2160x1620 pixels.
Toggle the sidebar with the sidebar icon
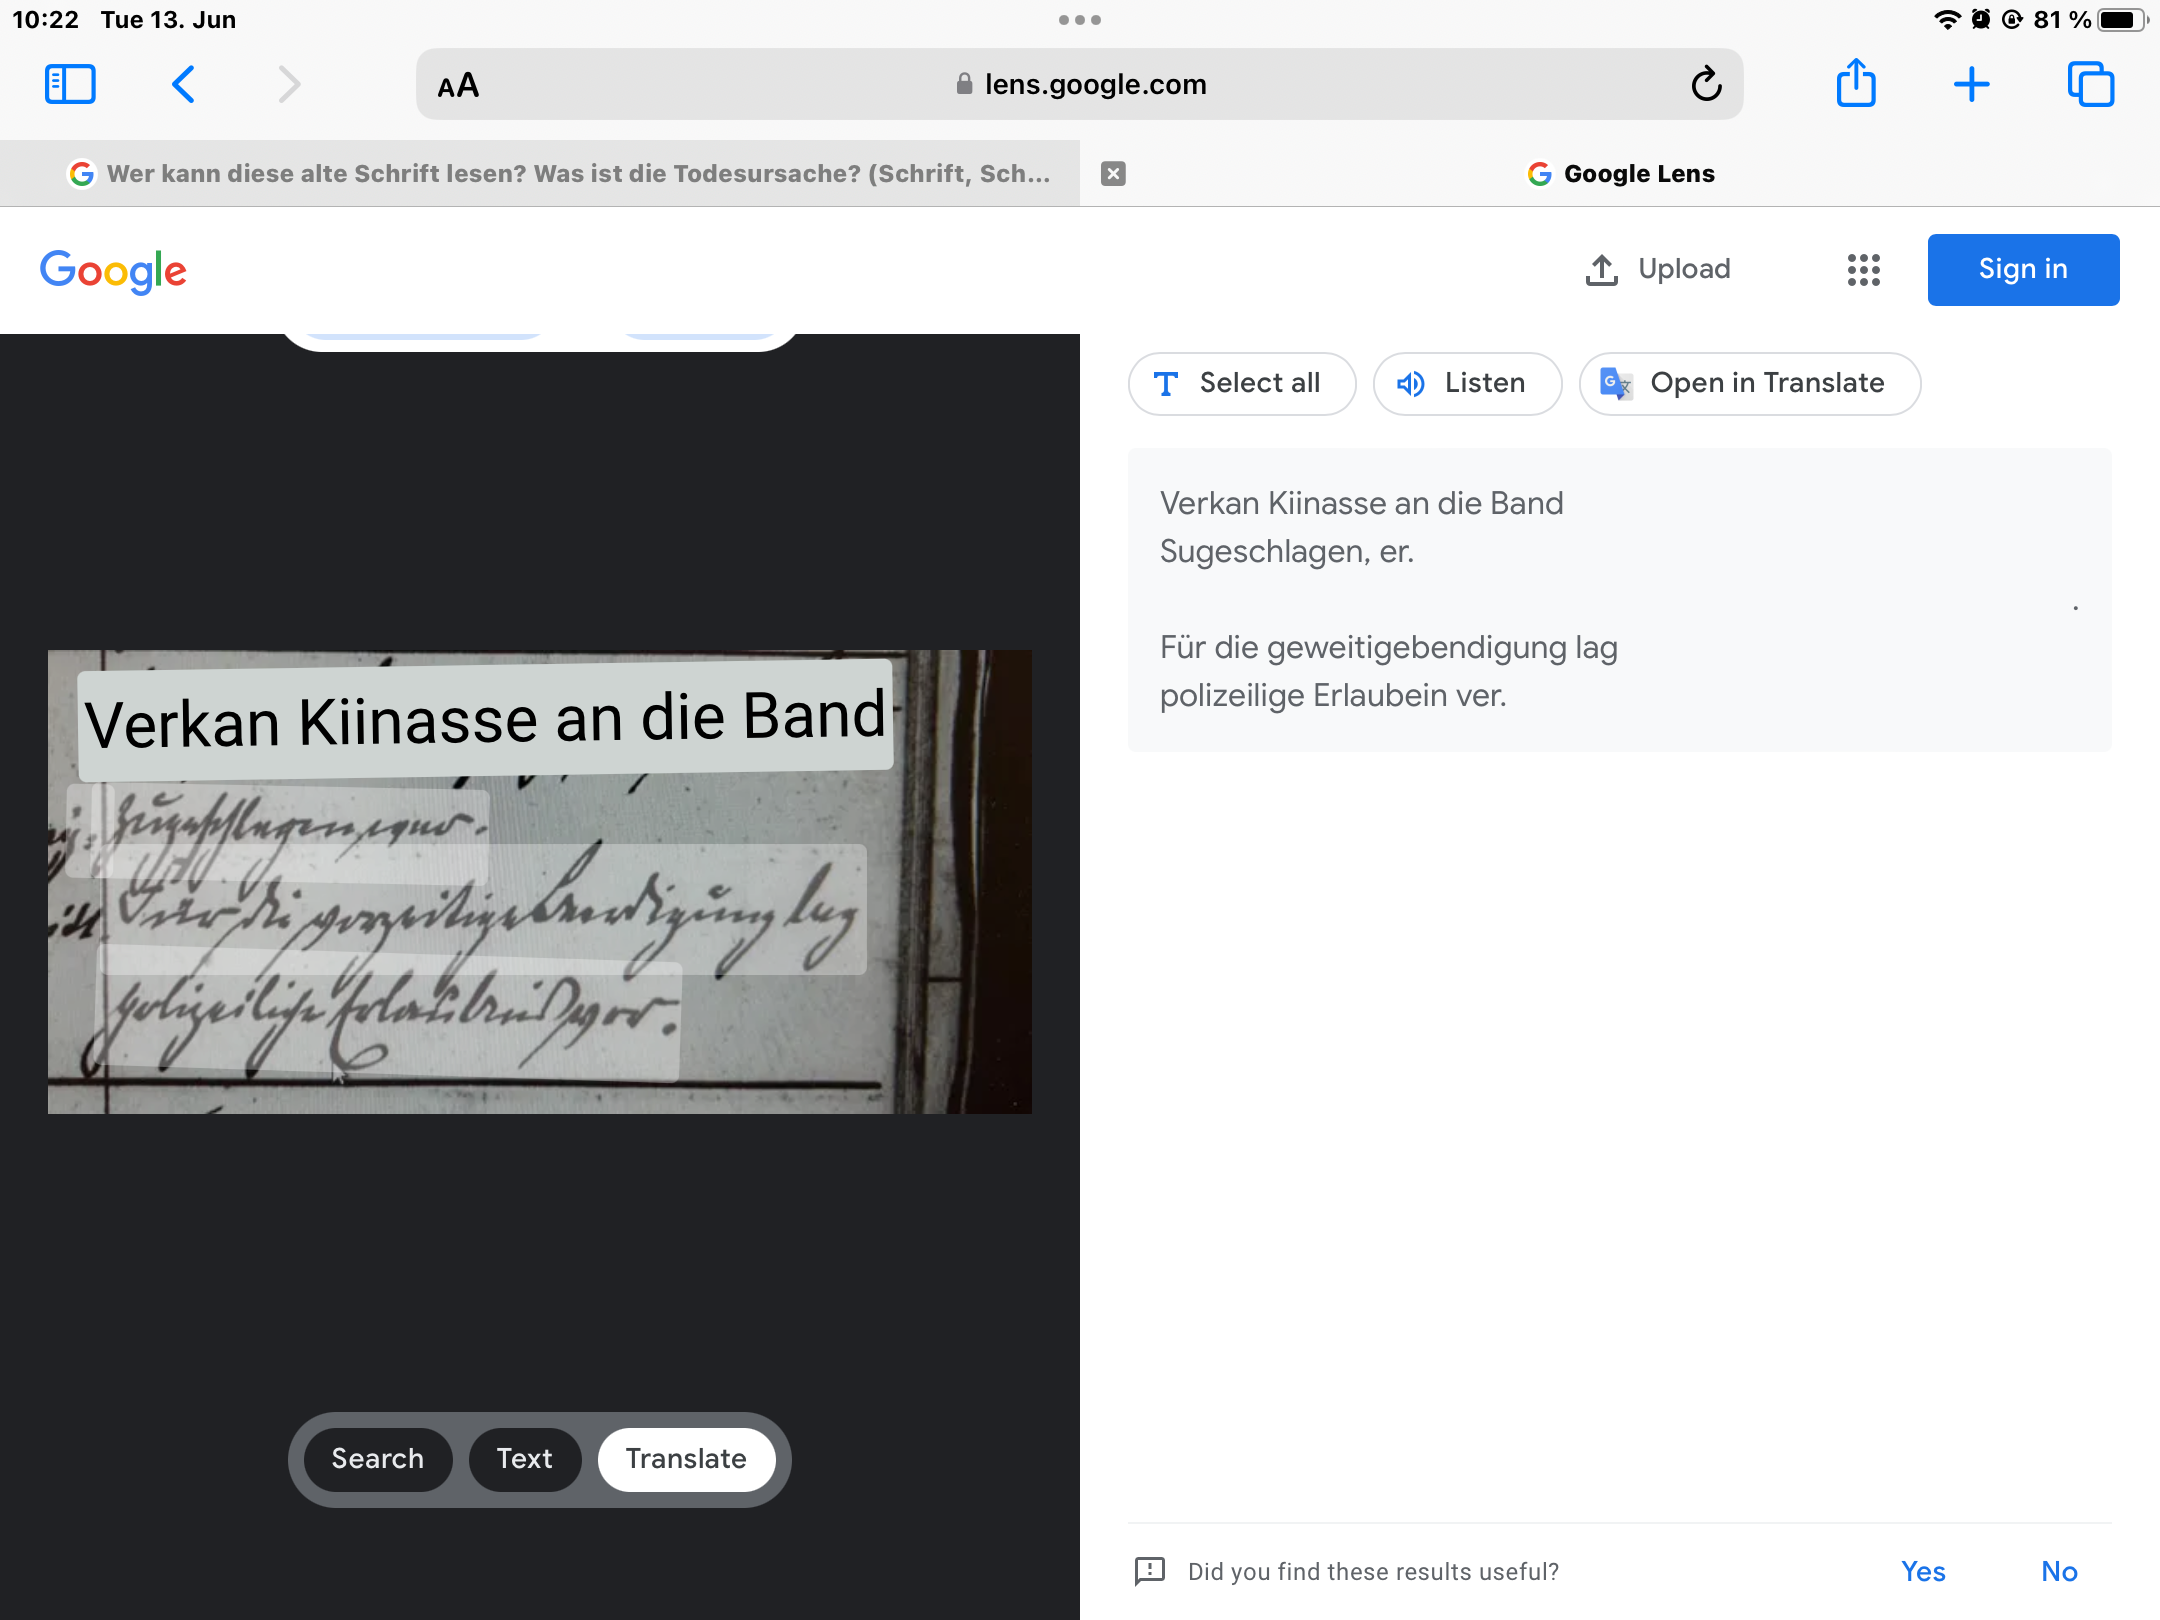pyautogui.click(x=69, y=84)
